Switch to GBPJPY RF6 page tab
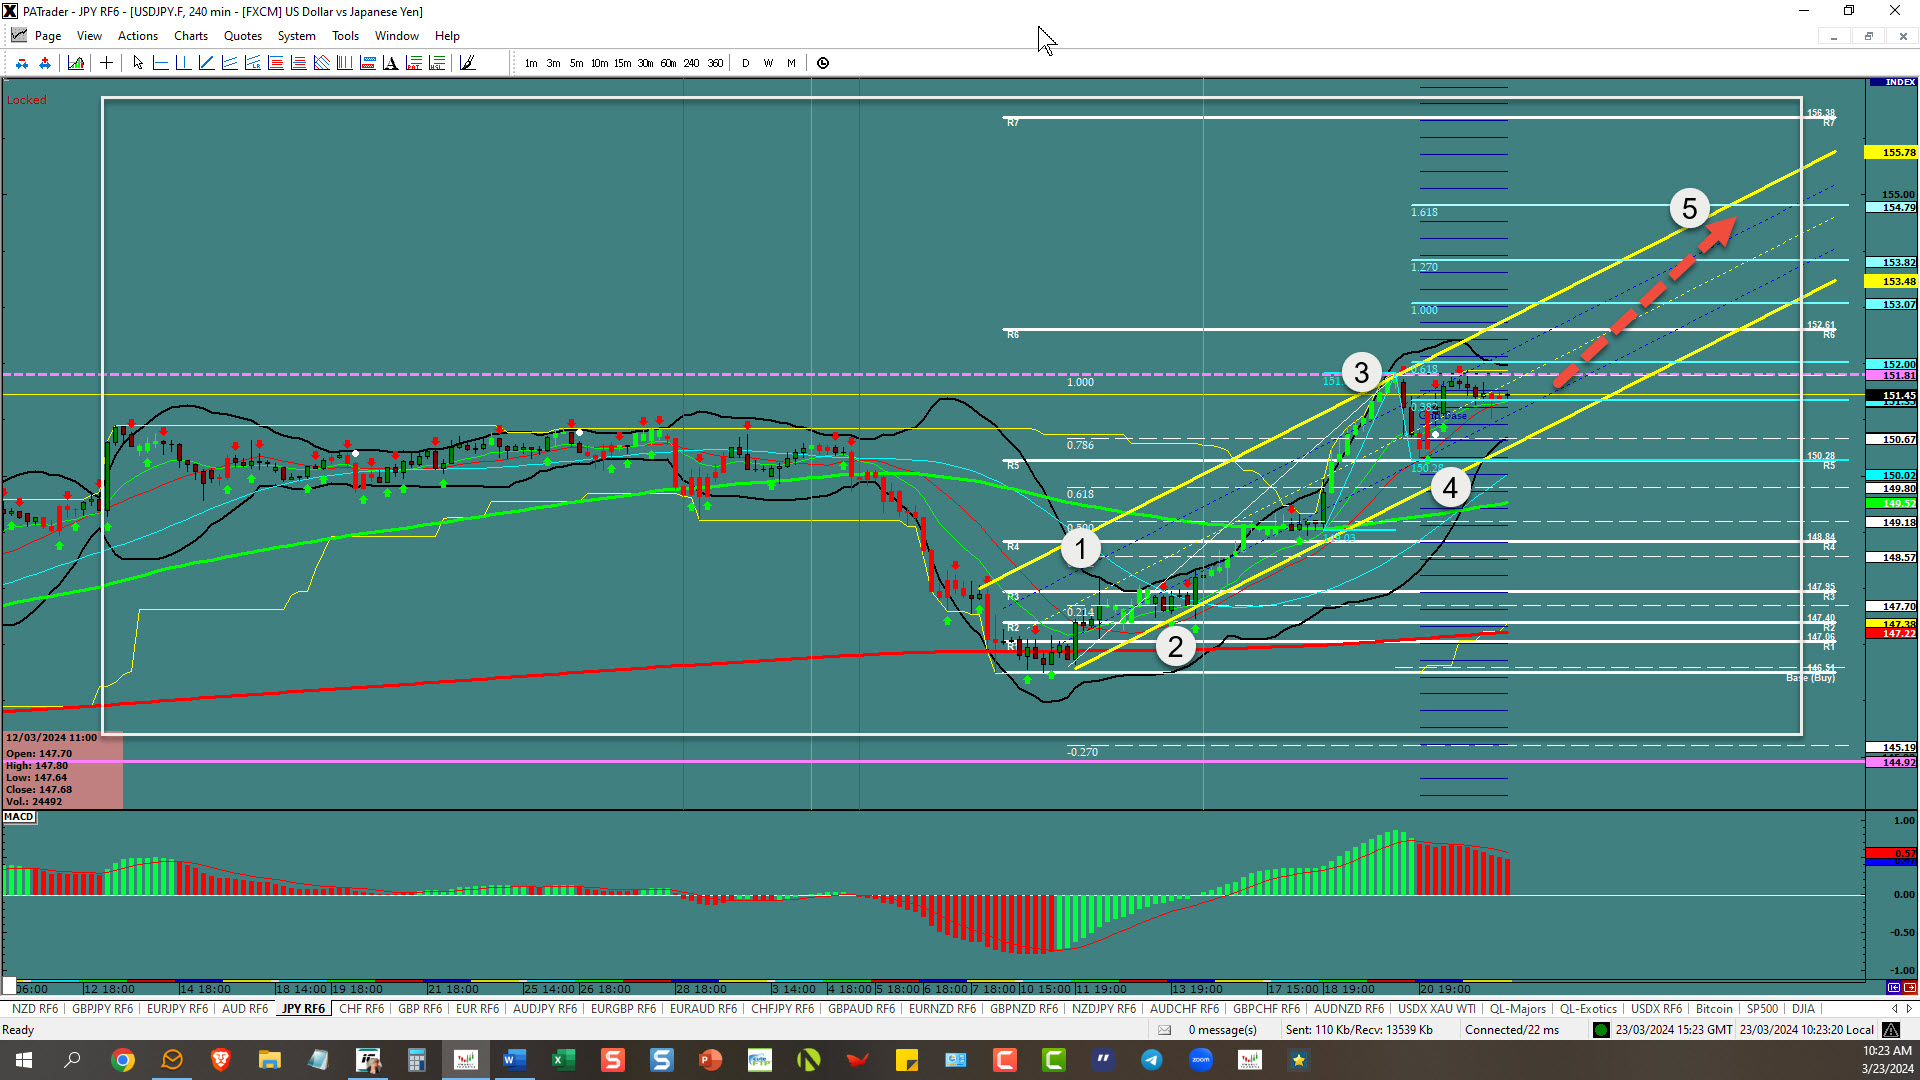Viewport: 1920px width, 1080px height. click(x=102, y=1009)
